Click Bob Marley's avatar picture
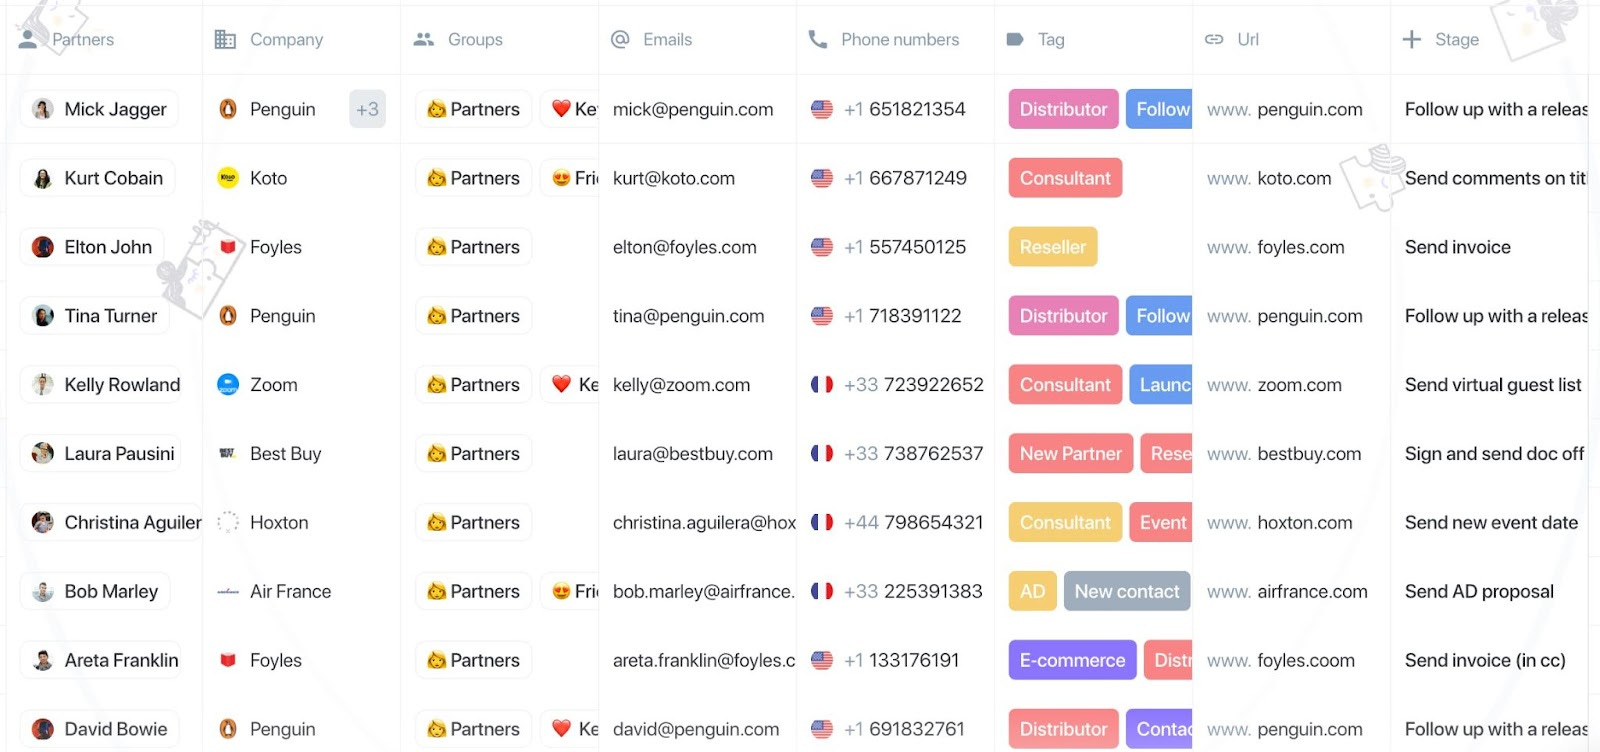 [x=43, y=591]
